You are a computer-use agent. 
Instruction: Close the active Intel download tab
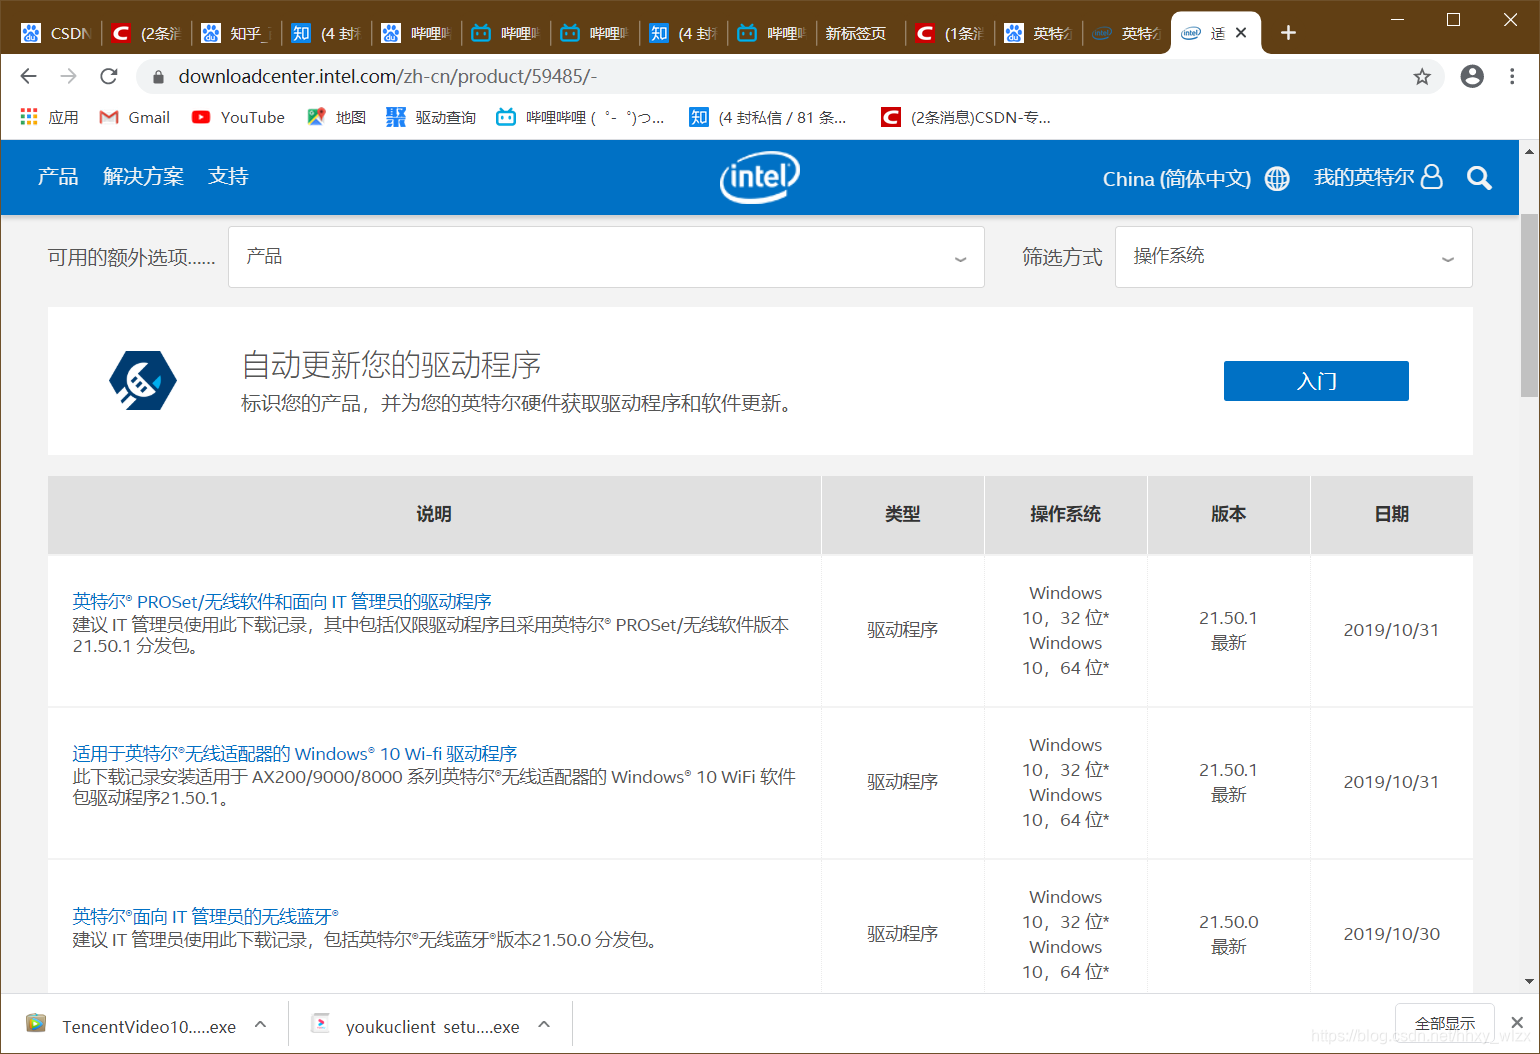[x=1241, y=33]
